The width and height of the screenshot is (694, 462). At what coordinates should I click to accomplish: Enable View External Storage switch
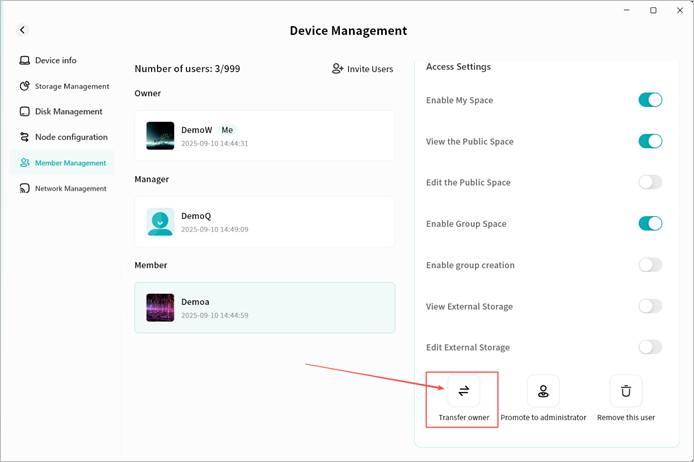coord(650,306)
